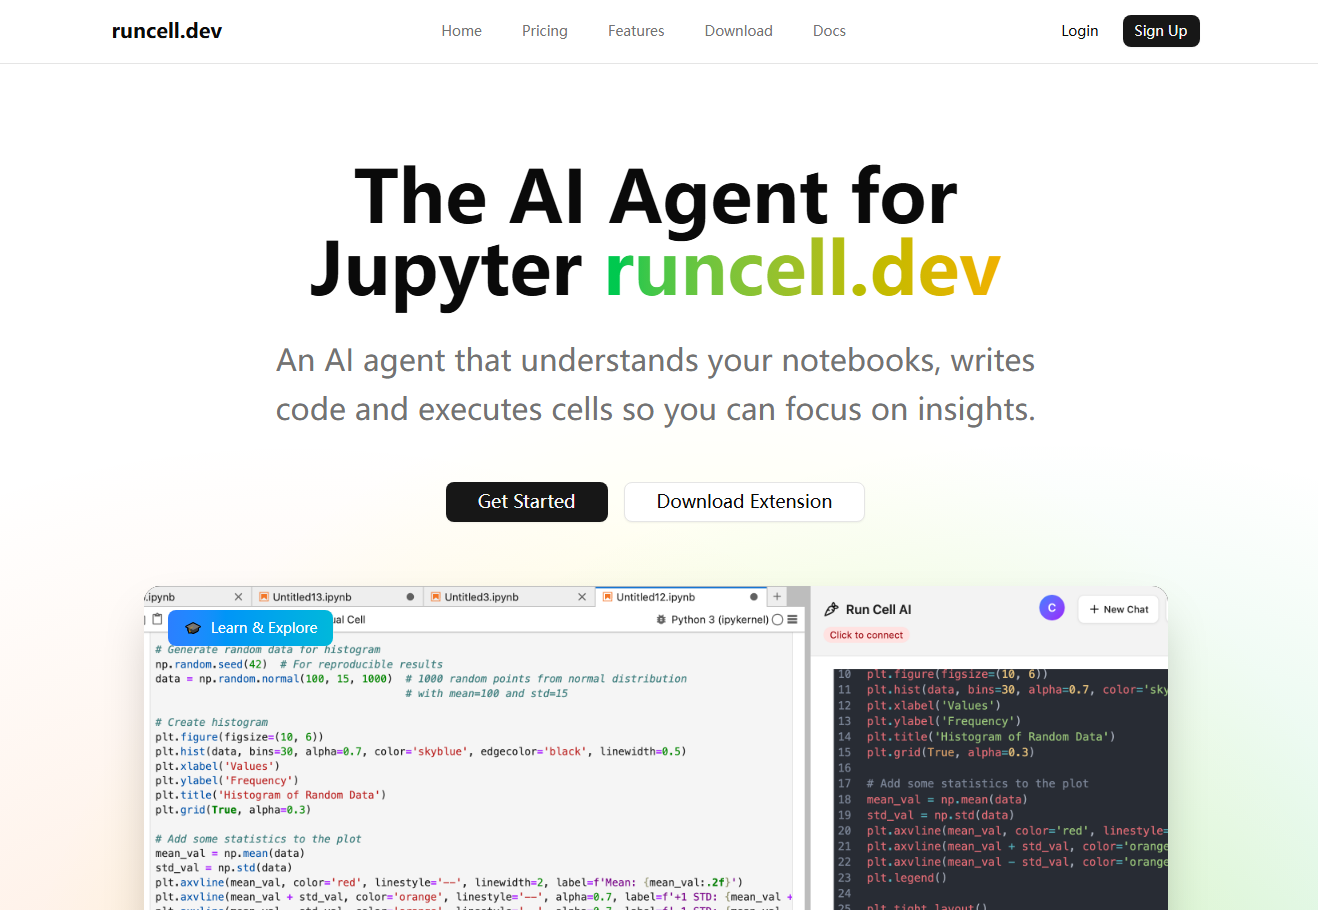Click the Python logo next to the kernel name

(660, 619)
